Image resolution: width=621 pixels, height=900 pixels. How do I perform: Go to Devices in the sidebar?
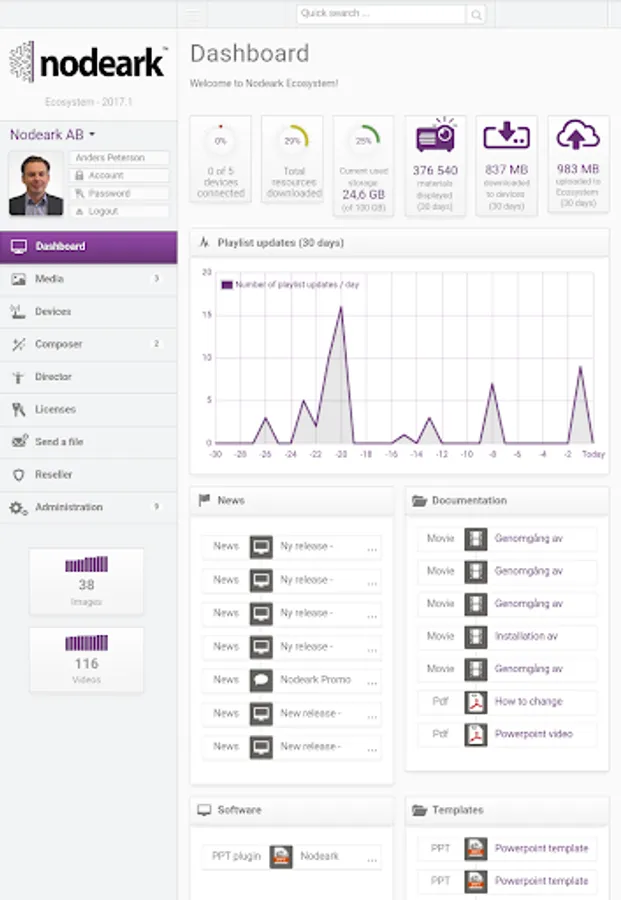(x=88, y=312)
